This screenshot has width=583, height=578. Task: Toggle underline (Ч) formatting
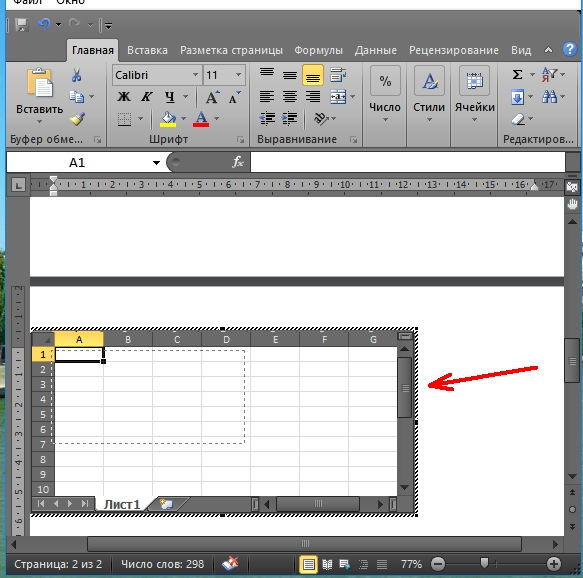(x=170, y=97)
